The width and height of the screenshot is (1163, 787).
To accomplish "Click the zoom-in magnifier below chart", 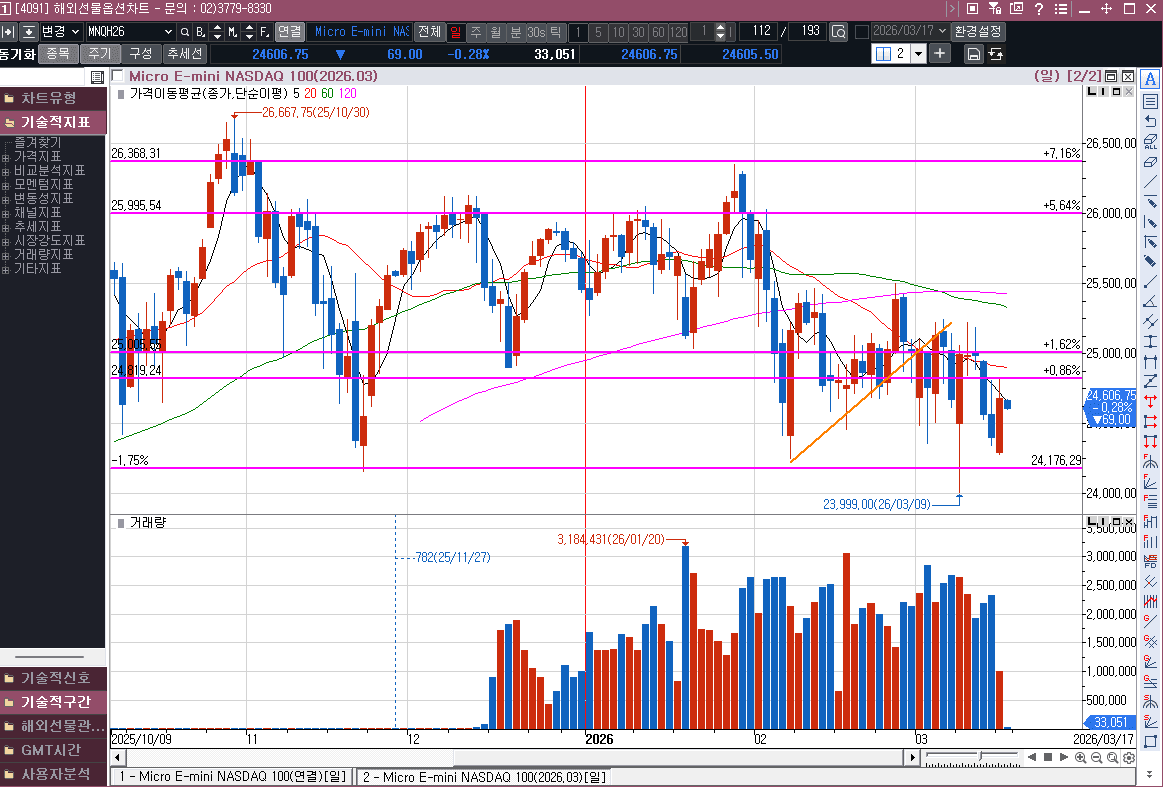I will click(x=1081, y=758).
